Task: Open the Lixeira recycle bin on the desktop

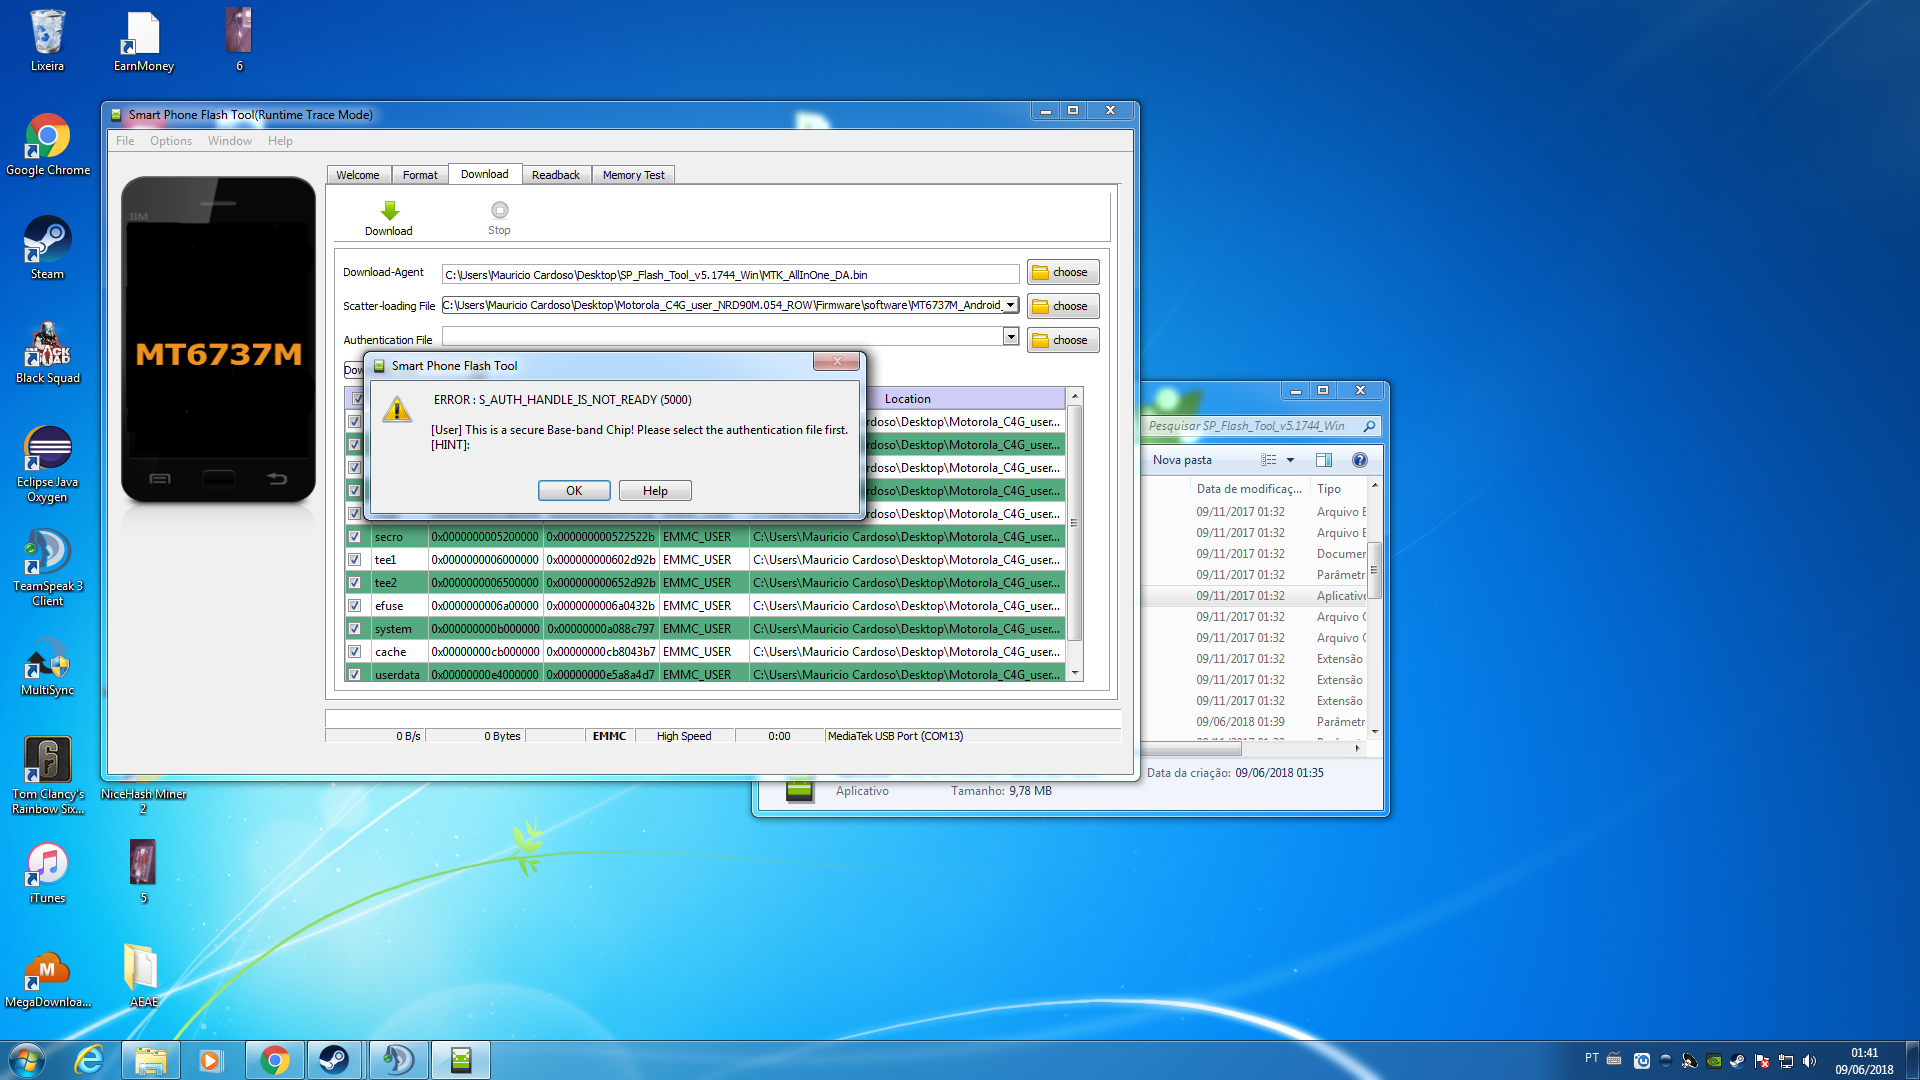Action: pyautogui.click(x=47, y=42)
